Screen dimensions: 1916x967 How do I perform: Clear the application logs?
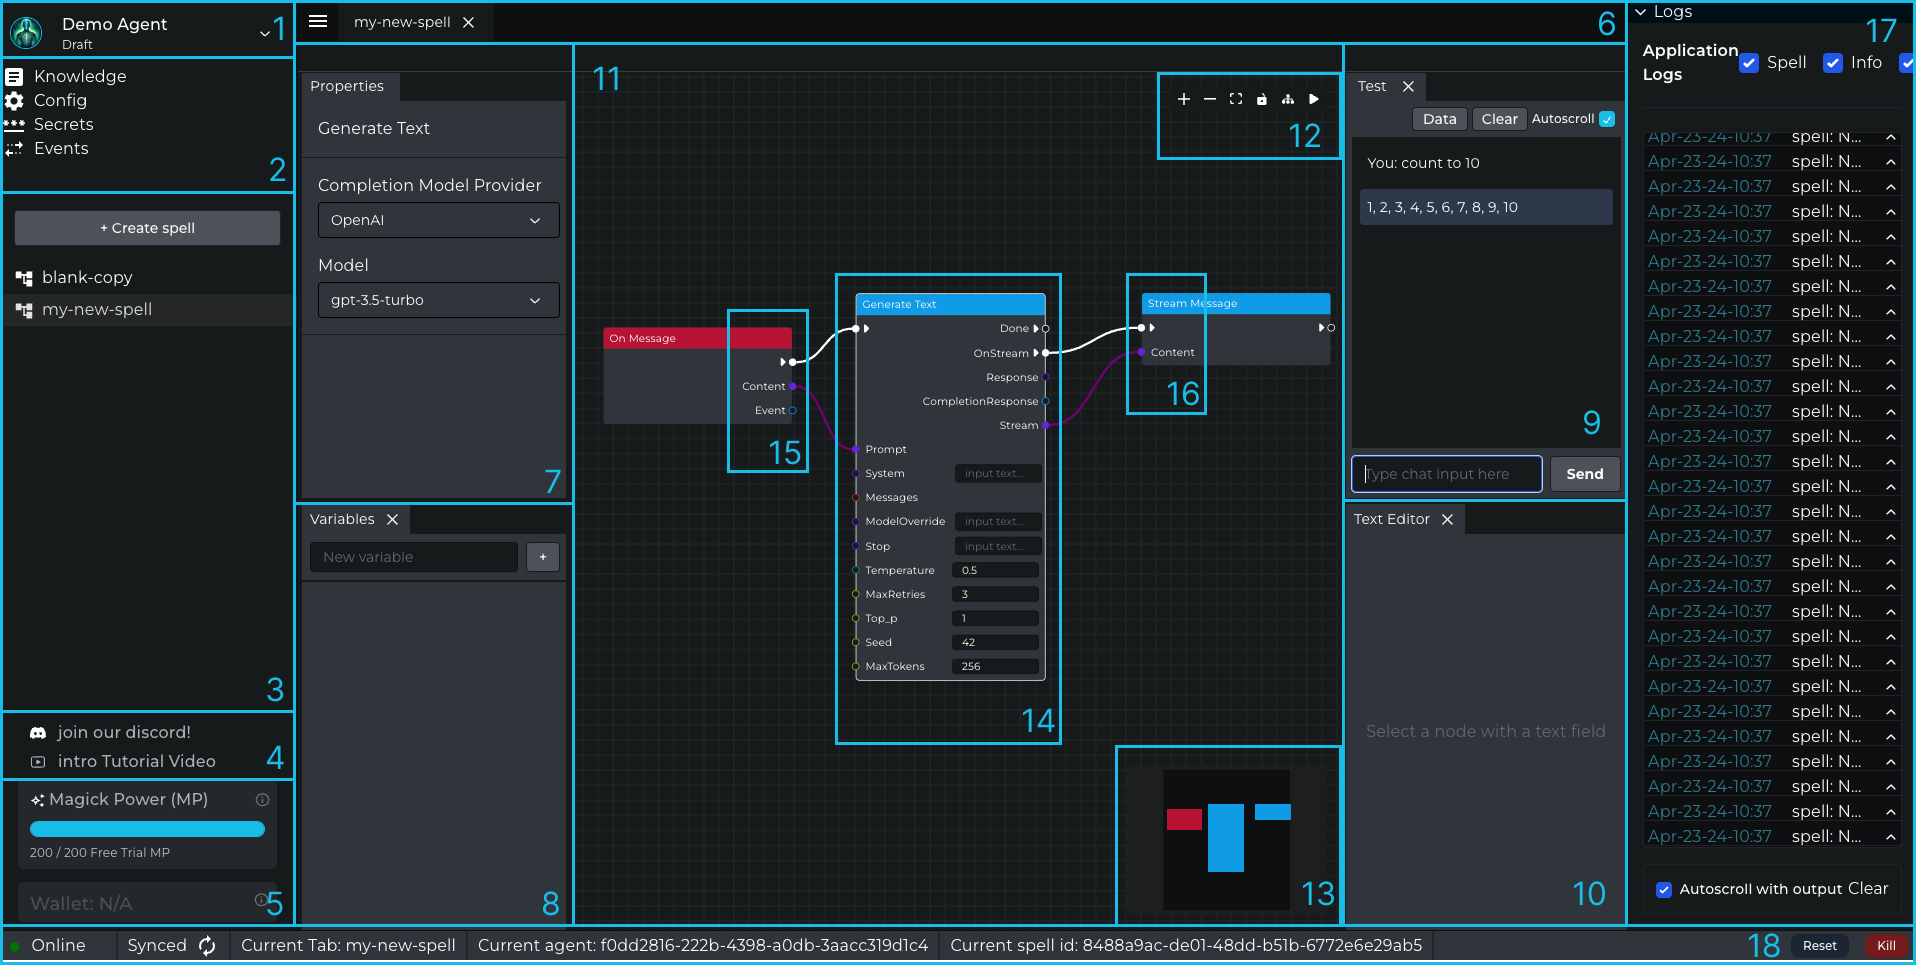(x=1867, y=889)
